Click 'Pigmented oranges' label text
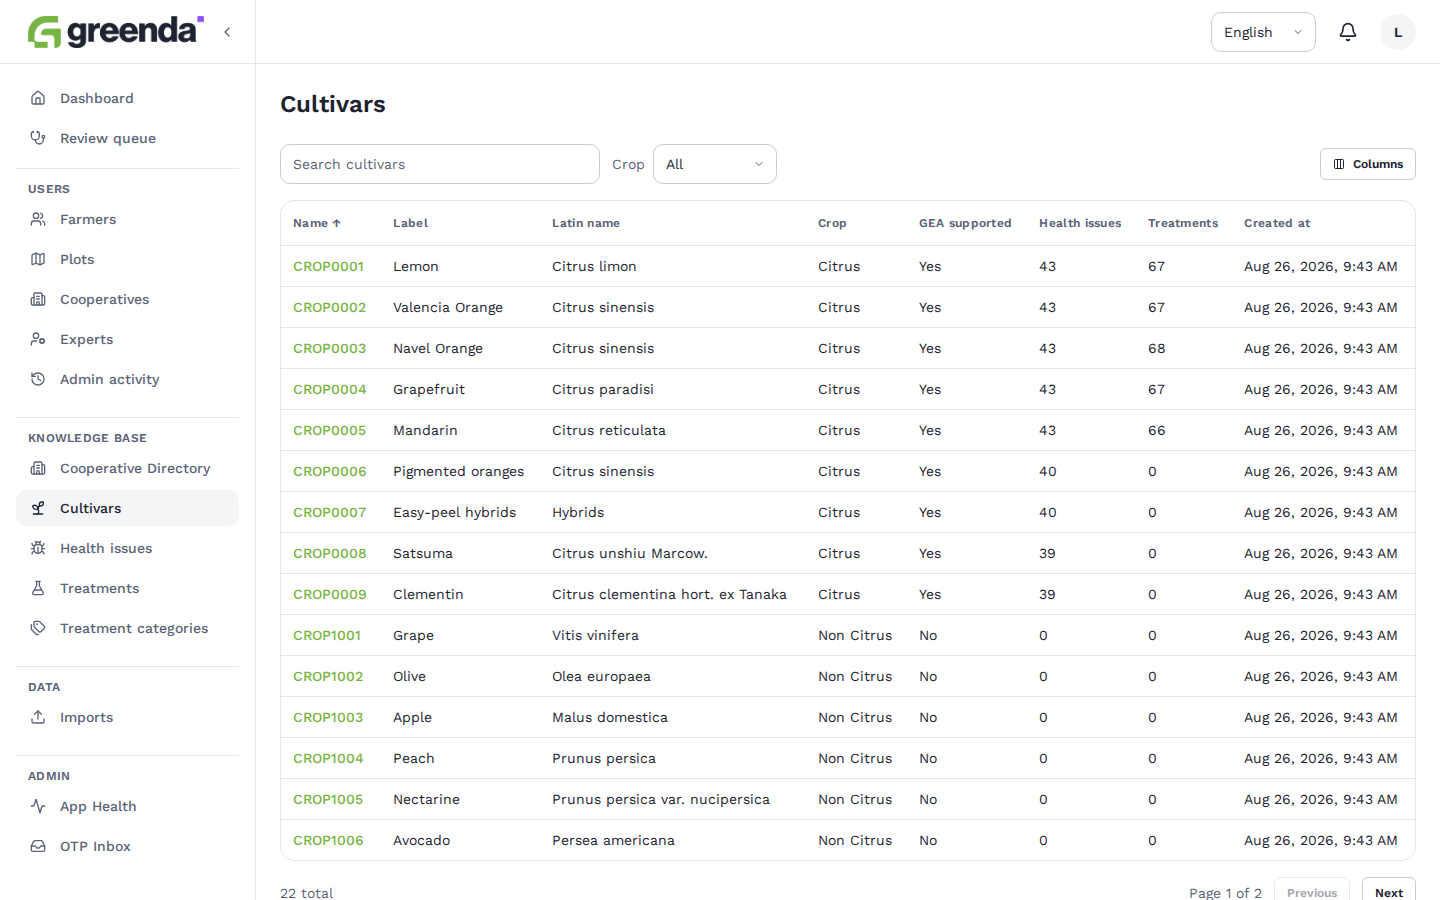Viewport: 1440px width, 900px height. coord(458,471)
